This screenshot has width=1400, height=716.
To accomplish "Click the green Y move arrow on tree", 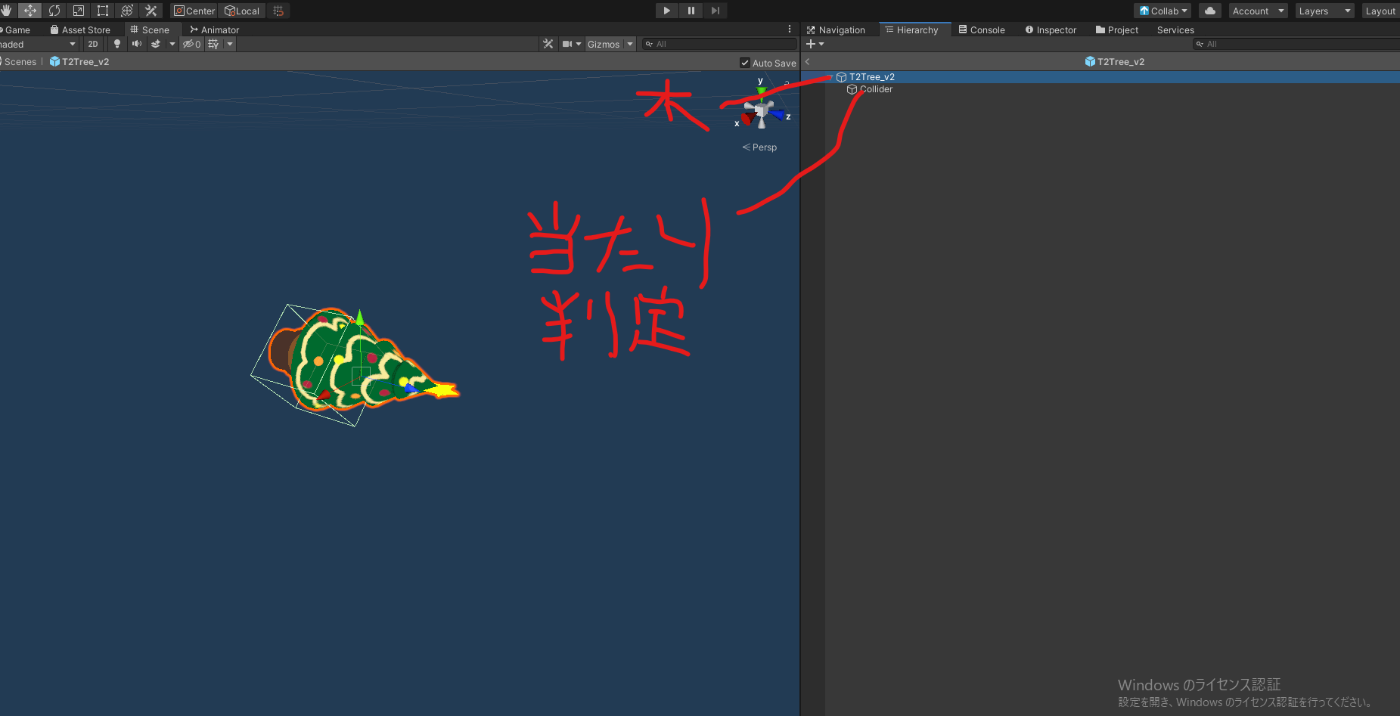I will pyautogui.click(x=360, y=320).
